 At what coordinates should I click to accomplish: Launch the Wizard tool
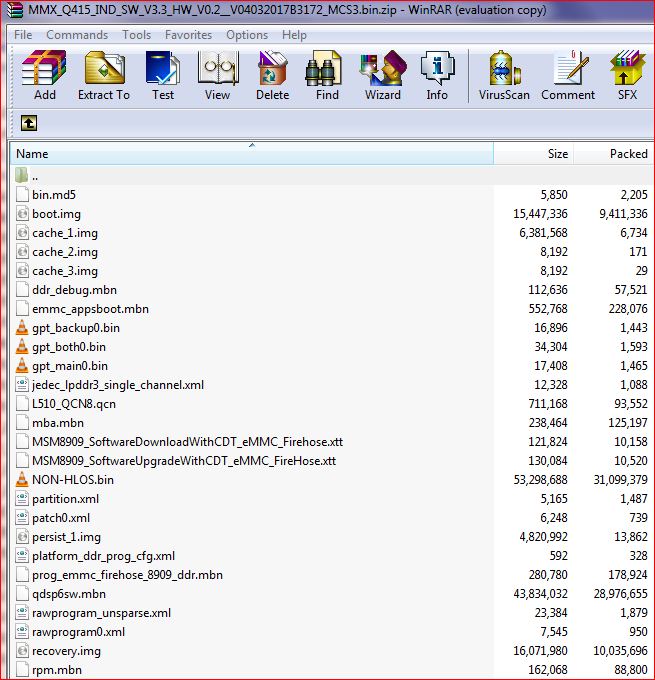coord(382,75)
